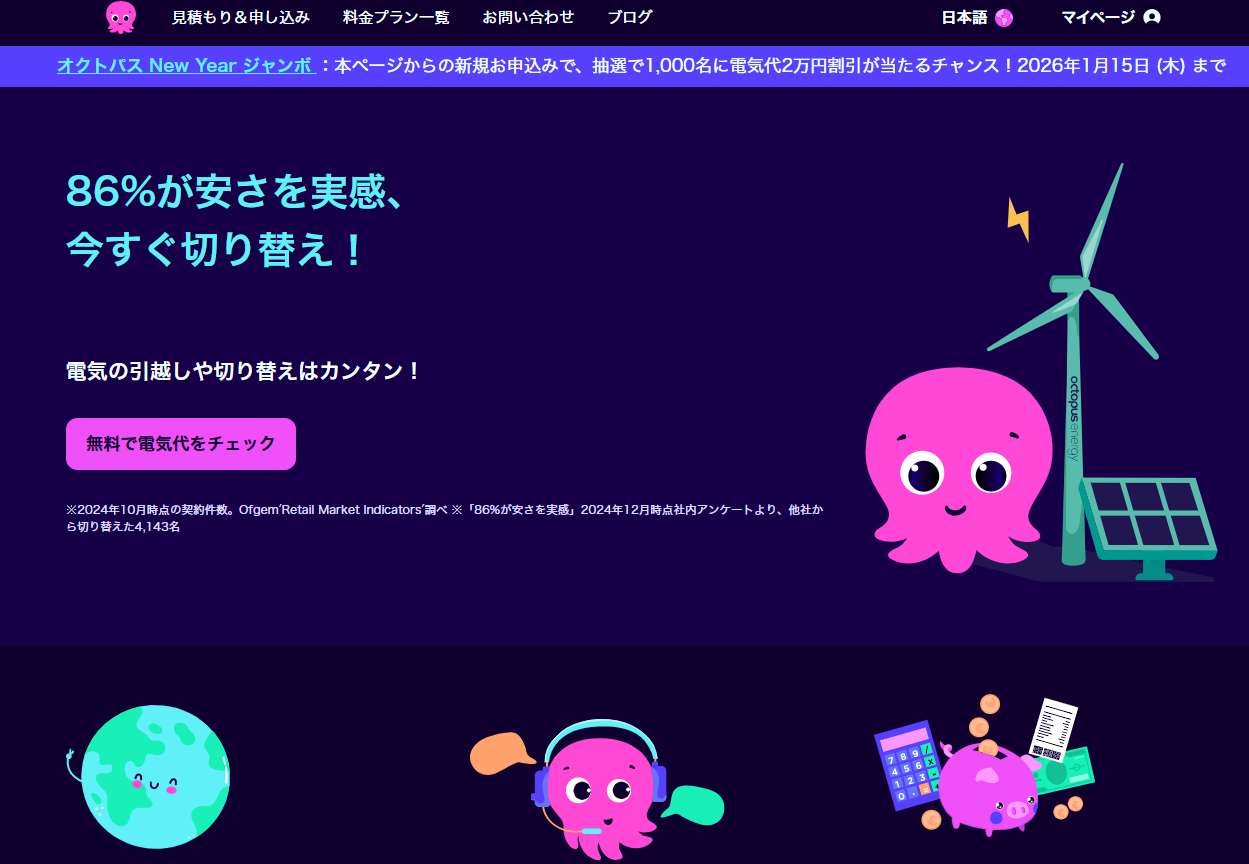Click the text 電気の引越しや切り替えはカンタン！

[244, 371]
